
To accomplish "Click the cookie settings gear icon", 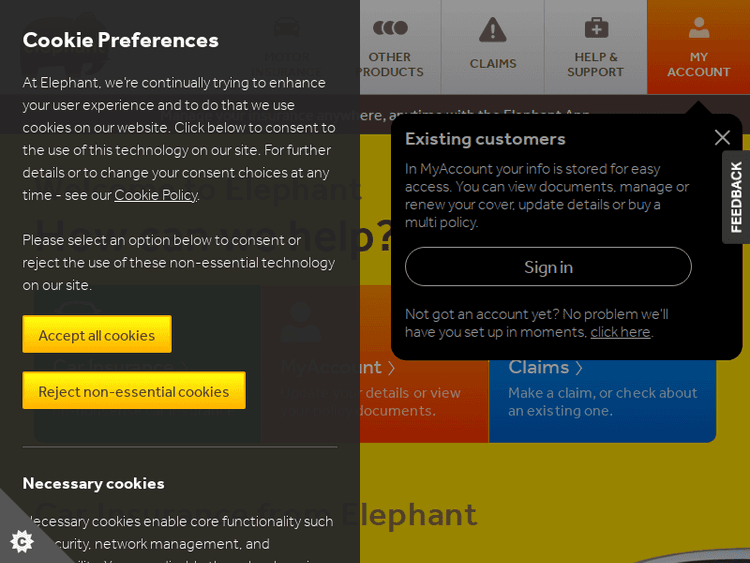I will (x=21, y=541).
